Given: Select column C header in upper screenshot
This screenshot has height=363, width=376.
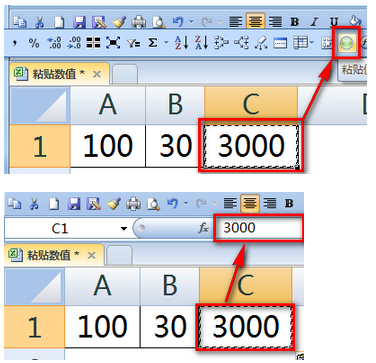Looking at the screenshot, I should tap(251, 105).
